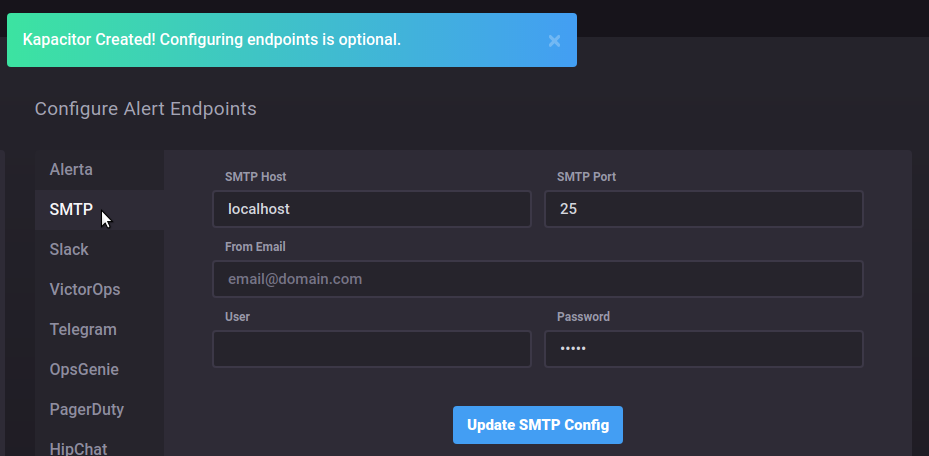The image size is (929, 456).
Task: Click the Password input field
Action: click(x=703, y=350)
